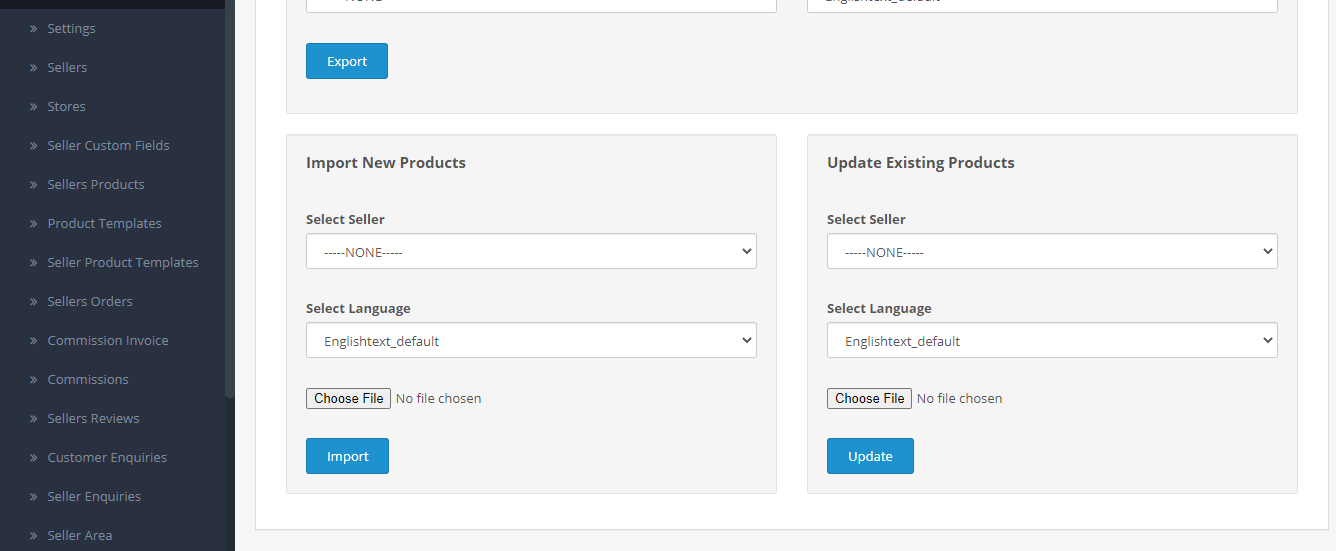Open Select Language dropdown in Import New Products
1336x551 pixels.
[x=531, y=340]
